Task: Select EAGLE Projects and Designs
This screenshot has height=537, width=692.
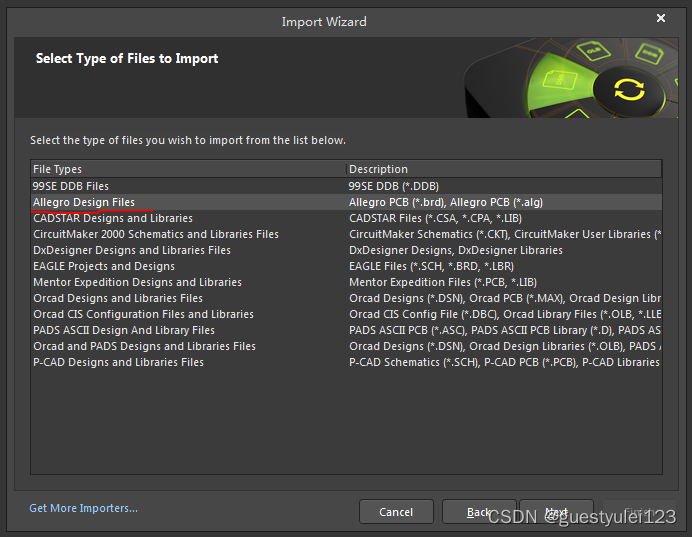Action: pos(104,266)
